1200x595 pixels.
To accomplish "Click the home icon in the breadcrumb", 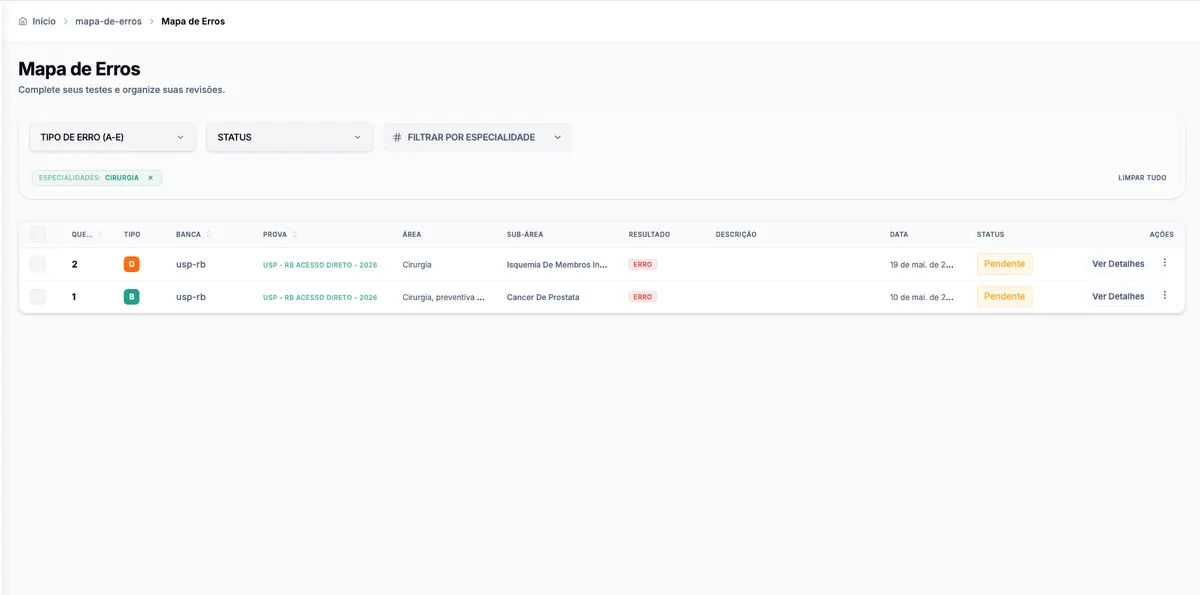I will point(23,21).
